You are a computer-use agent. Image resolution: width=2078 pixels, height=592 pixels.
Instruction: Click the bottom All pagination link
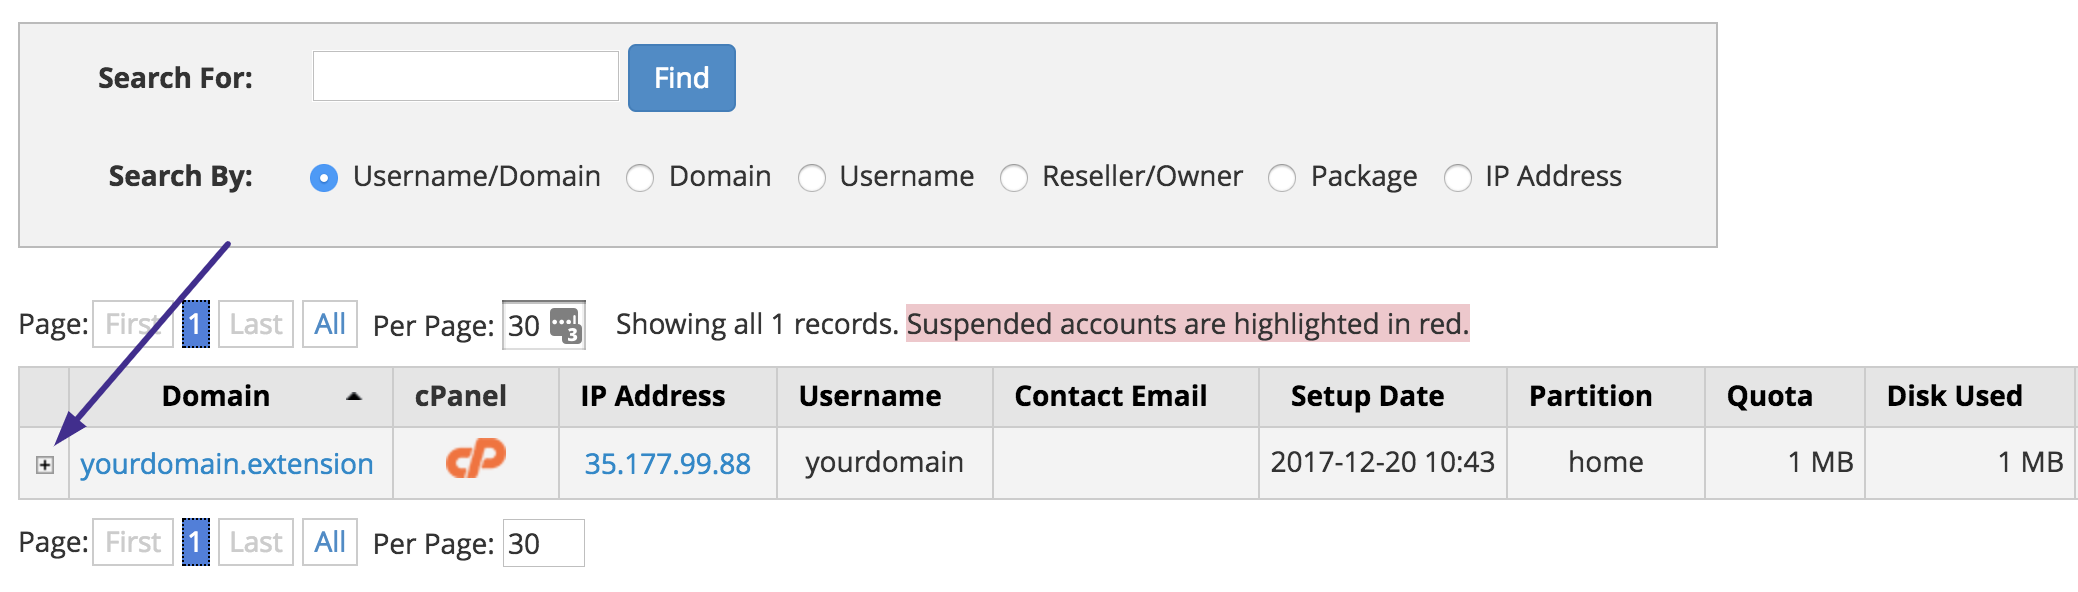[x=330, y=542]
